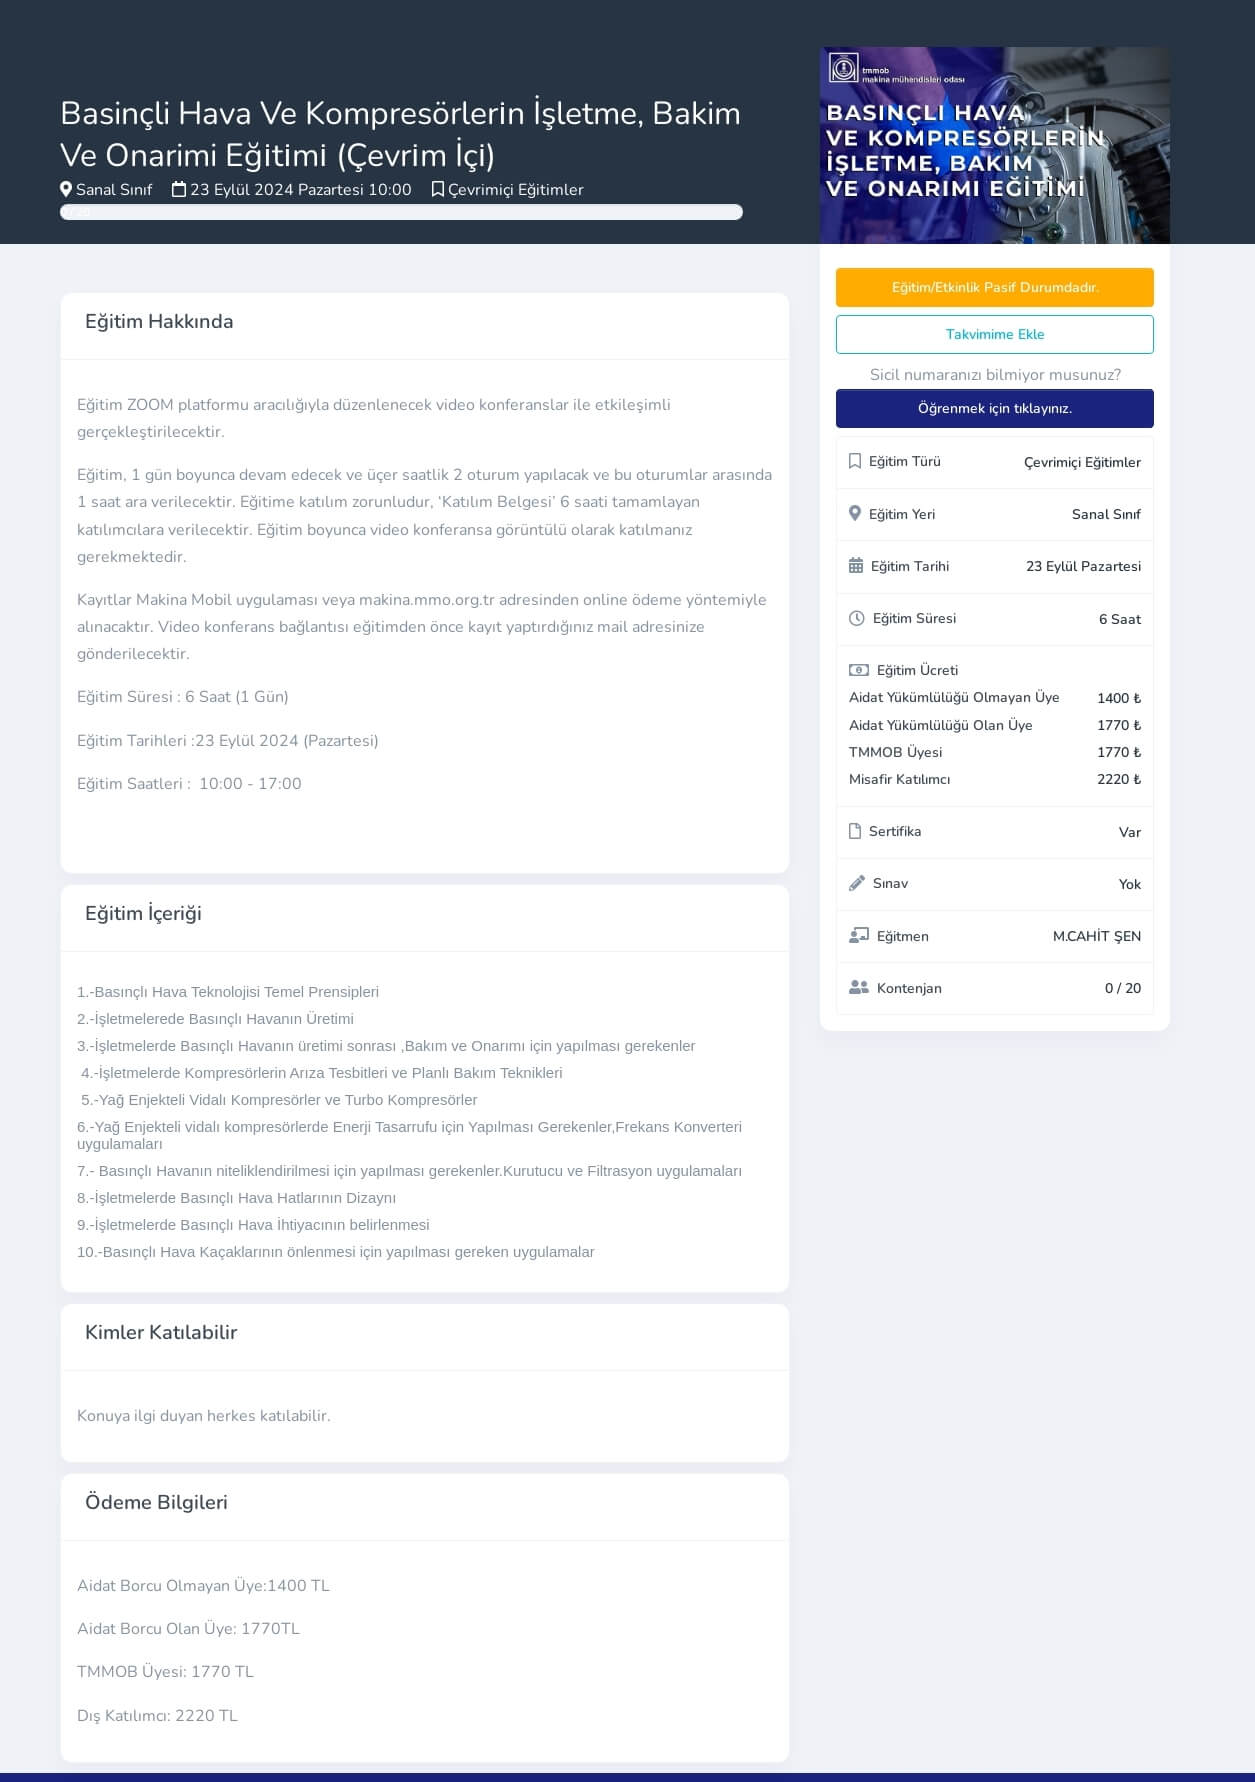Click the bookmark icon next to Eğitim Türü
The height and width of the screenshot is (1782, 1255).
855,461
